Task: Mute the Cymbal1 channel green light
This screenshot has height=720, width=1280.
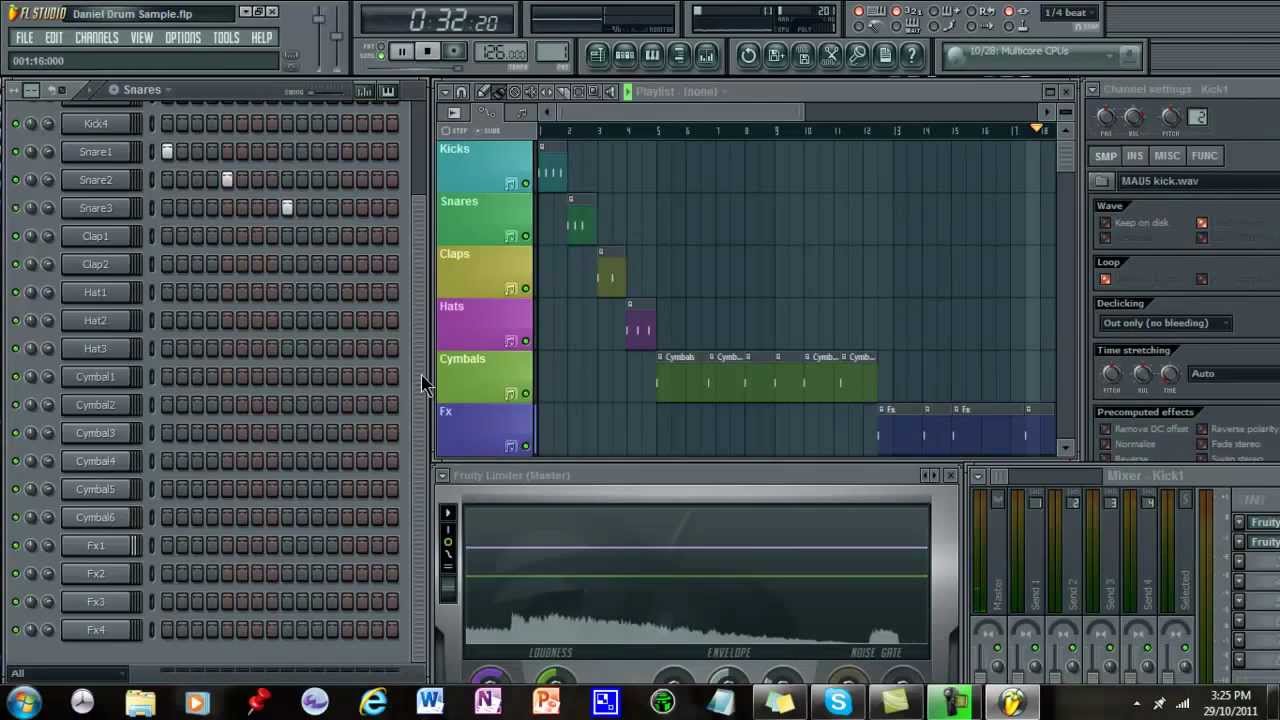Action: click(x=15, y=377)
